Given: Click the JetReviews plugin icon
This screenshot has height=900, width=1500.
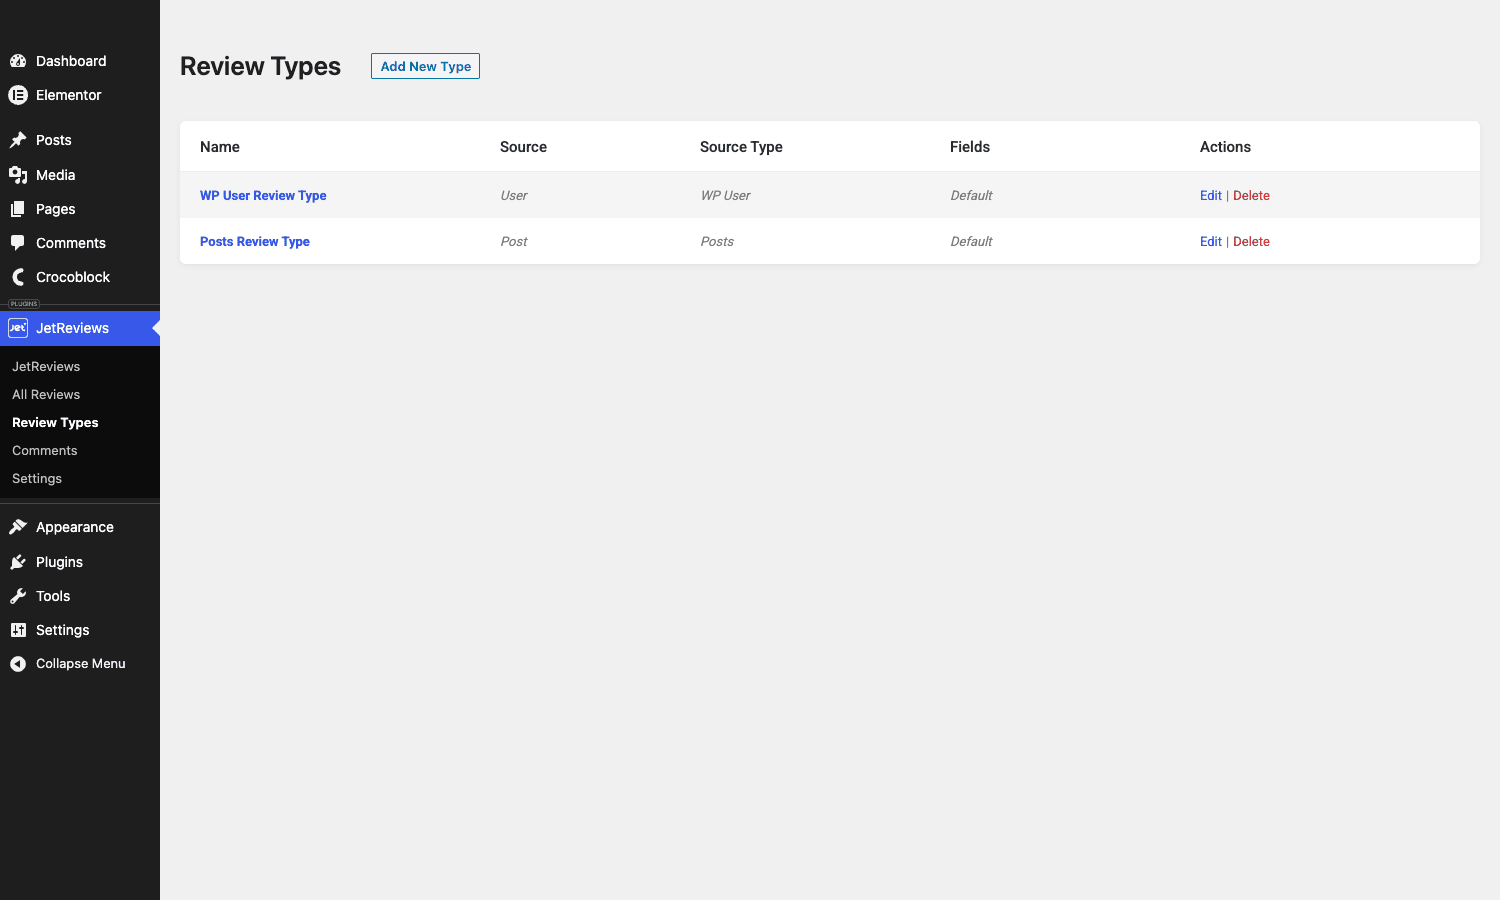Looking at the screenshot, I should [18, 328].
